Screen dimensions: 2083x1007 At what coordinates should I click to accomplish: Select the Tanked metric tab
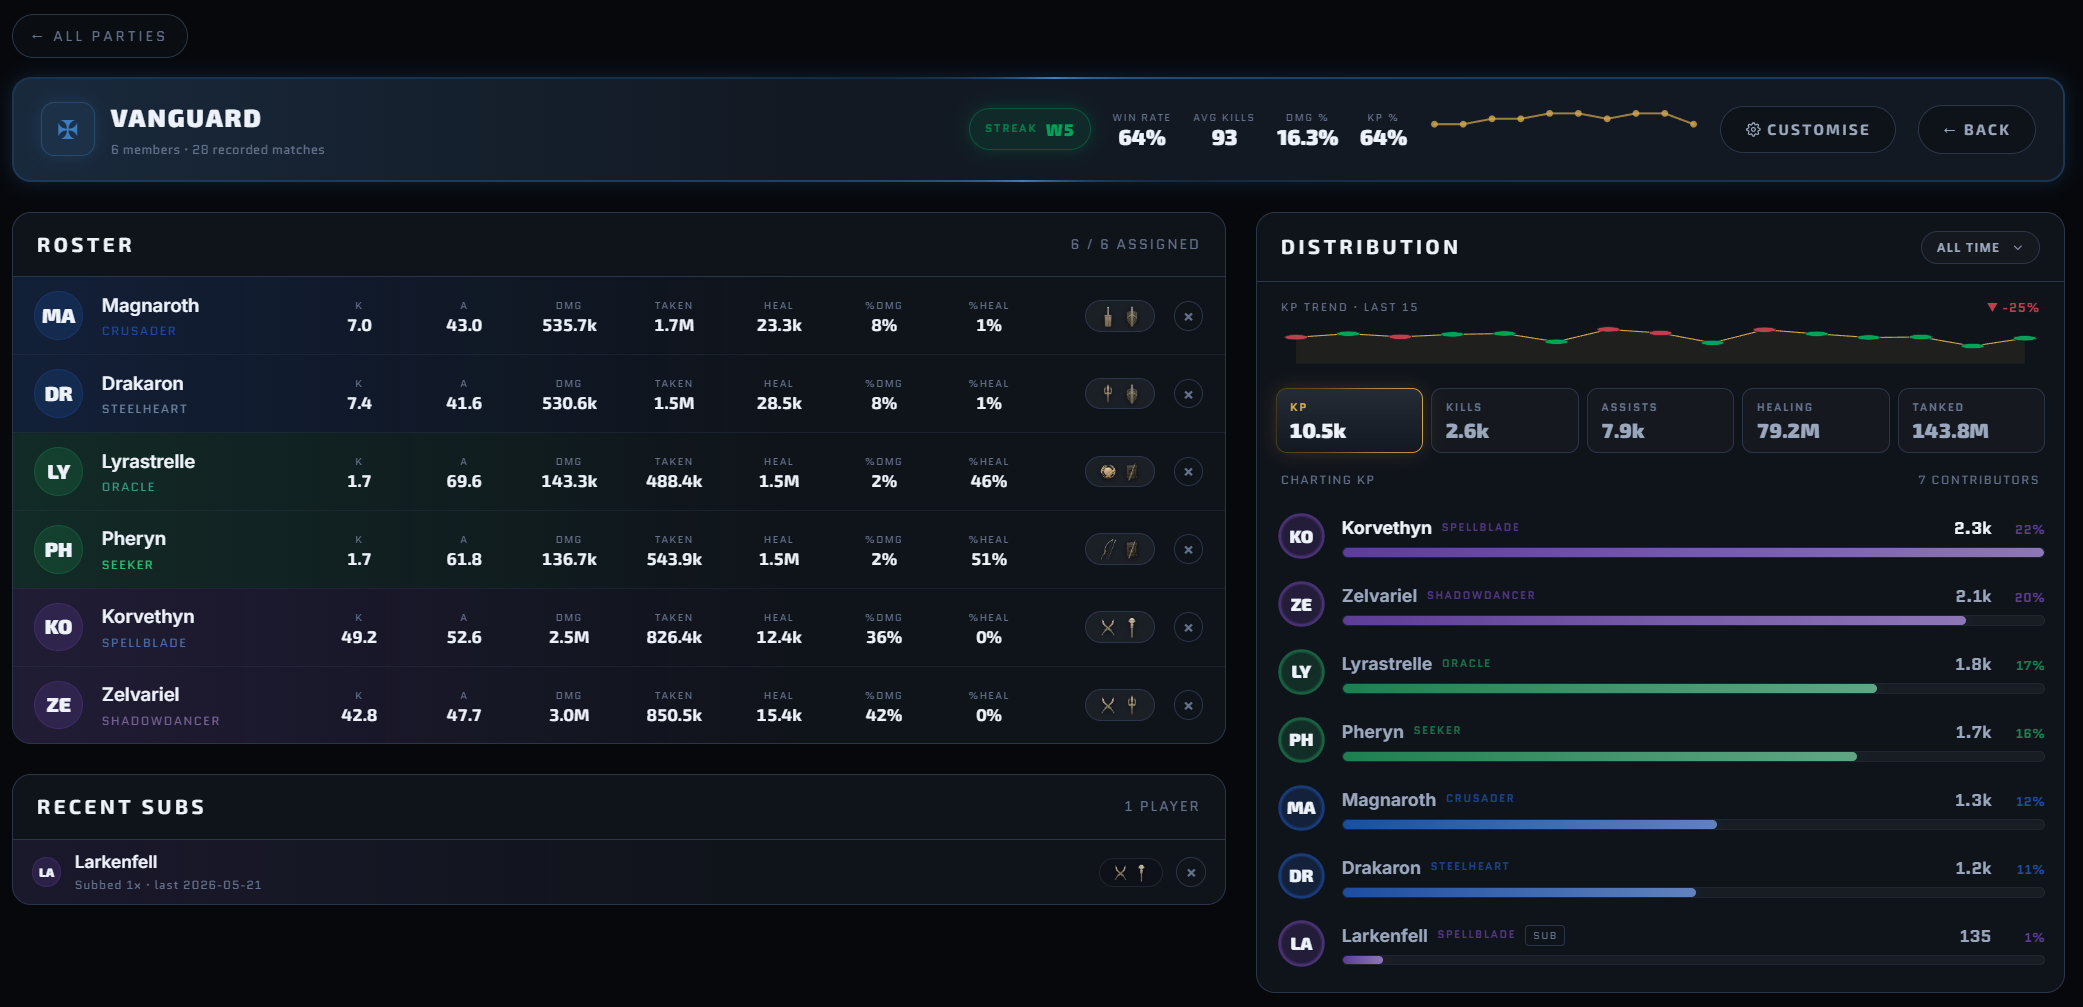pos(1971,420)
